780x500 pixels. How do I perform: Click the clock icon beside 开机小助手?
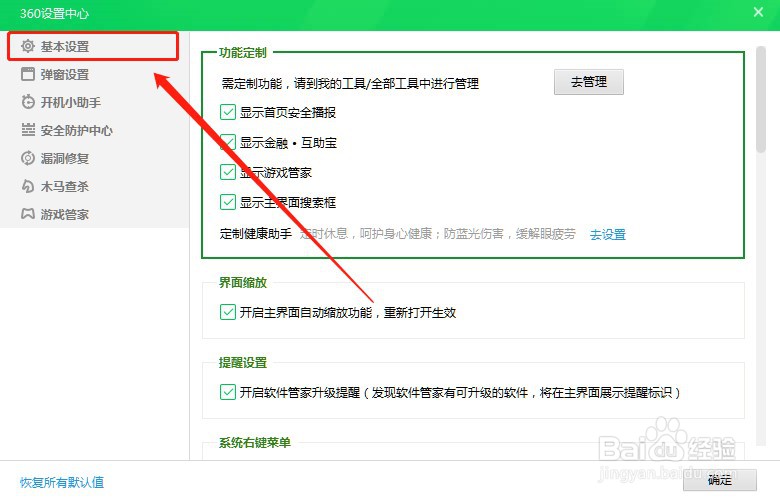28,102
